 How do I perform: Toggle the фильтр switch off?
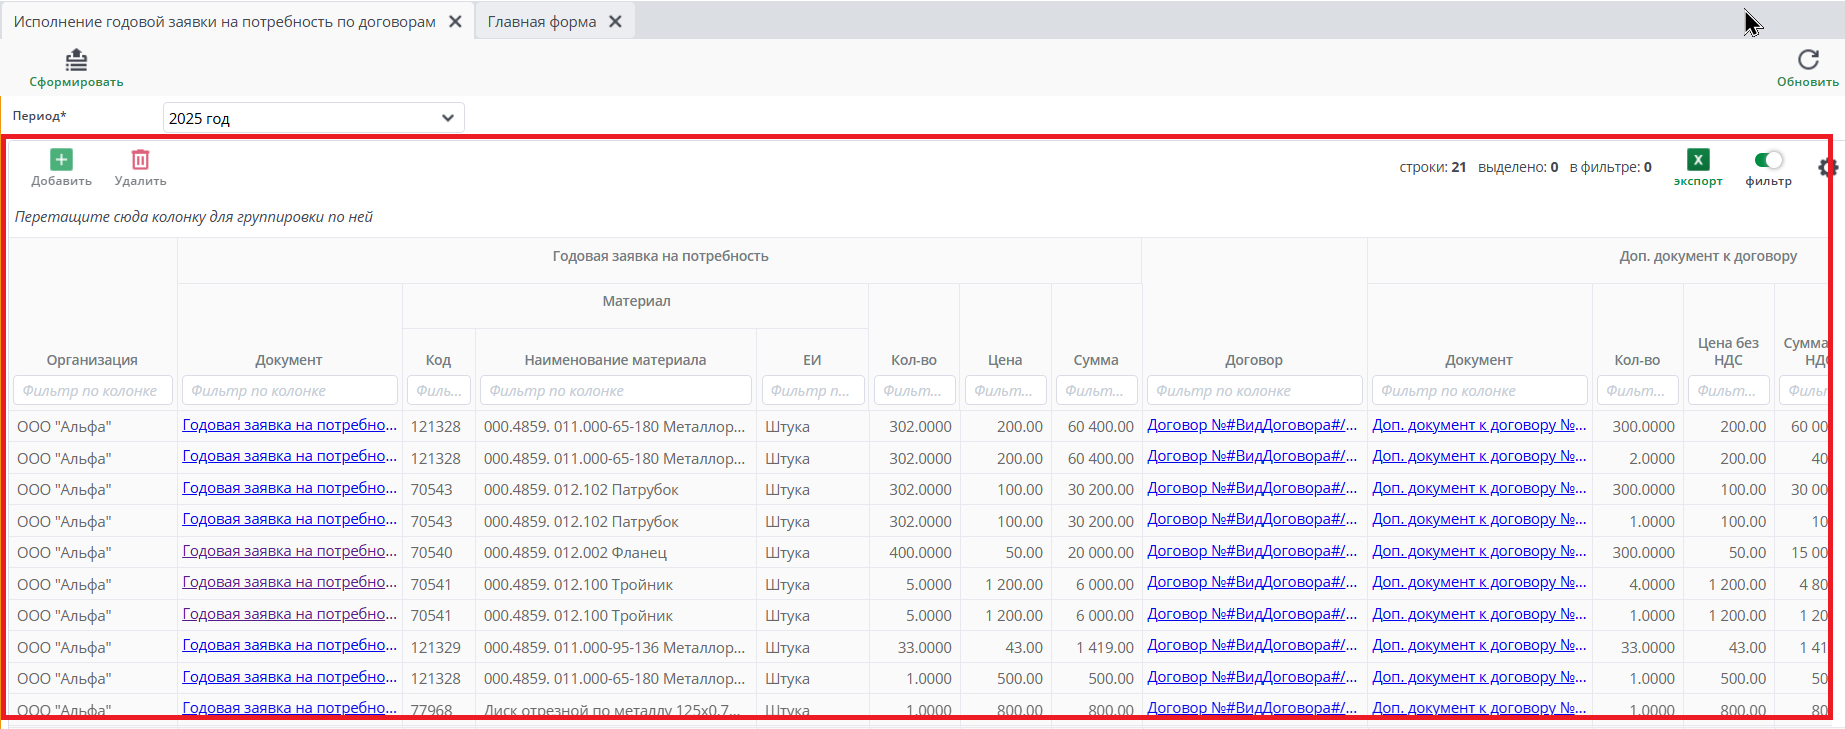pos(1768,160)
